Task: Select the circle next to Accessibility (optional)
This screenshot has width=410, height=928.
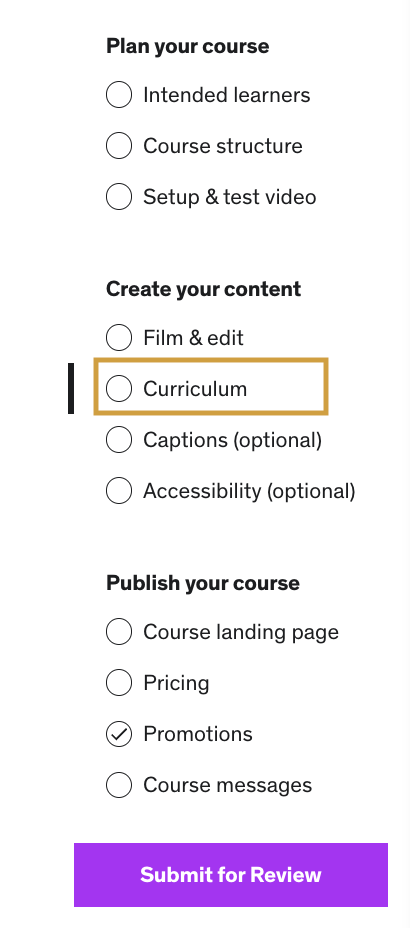Action: point(119,491)
